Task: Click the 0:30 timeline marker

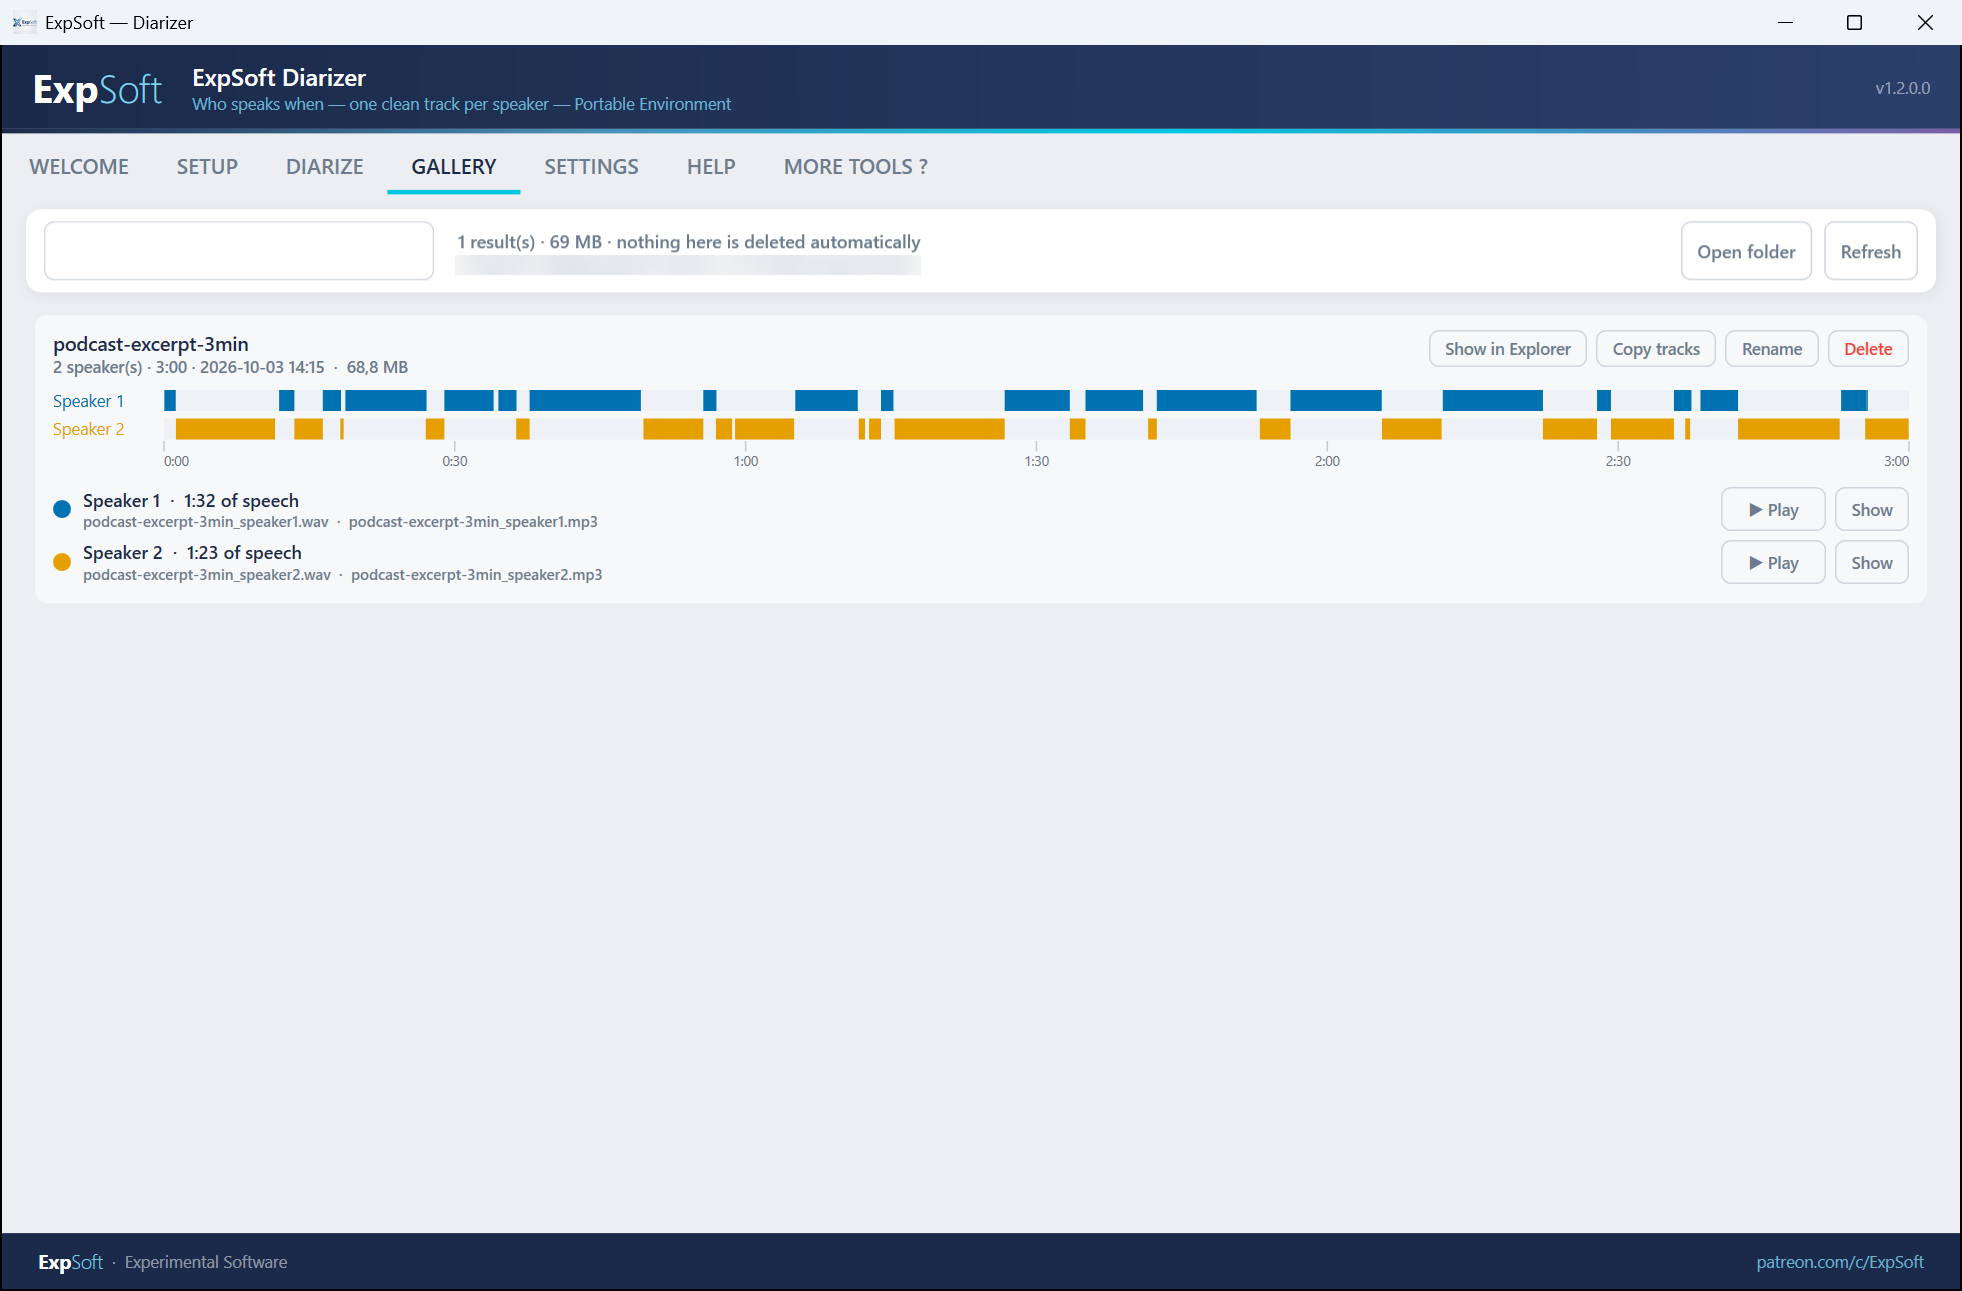Action: (454, 461)
